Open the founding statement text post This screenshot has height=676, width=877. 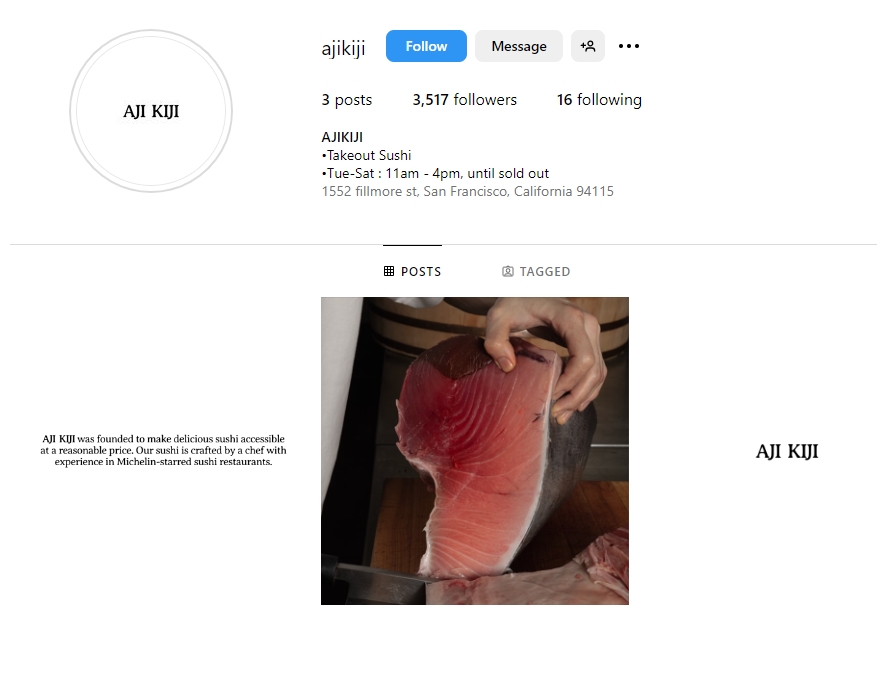tap(163, 450)
